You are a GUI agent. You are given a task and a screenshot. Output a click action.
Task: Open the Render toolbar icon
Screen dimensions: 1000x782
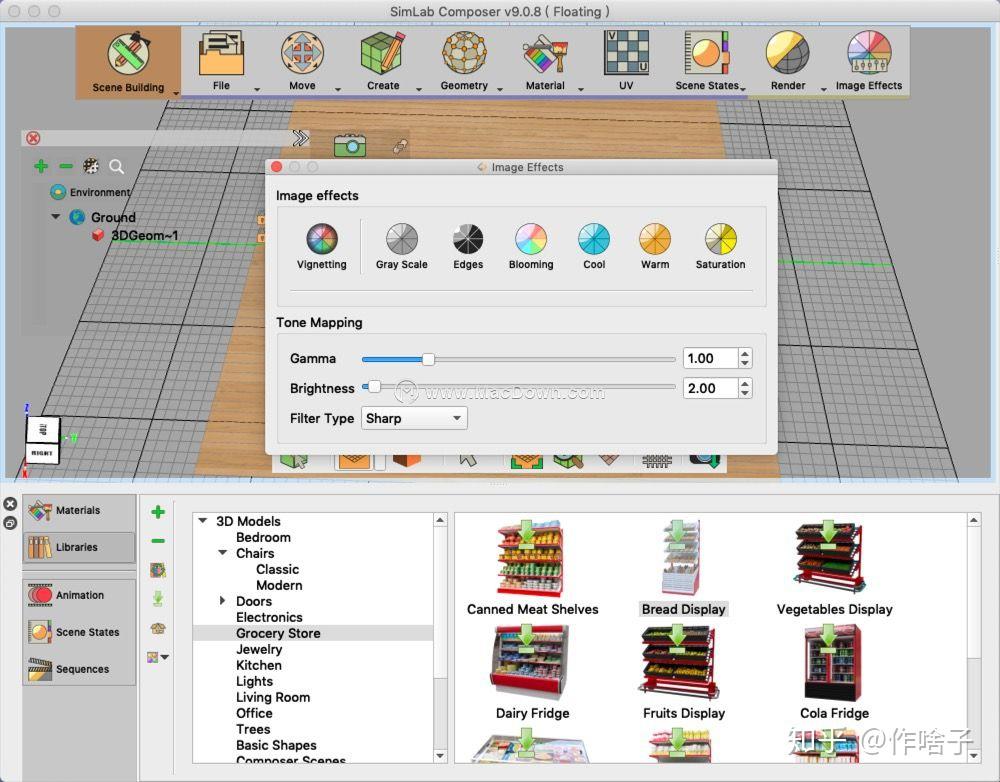pyautogui.click(x=788, y=53)
